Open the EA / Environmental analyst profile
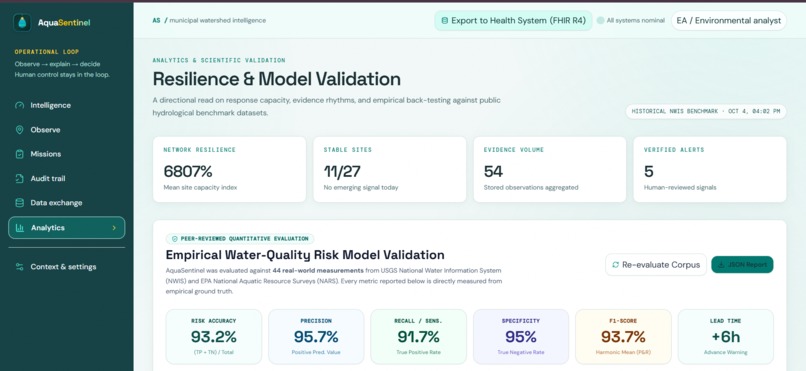Image resolution: width=806 pixels, height=371 pixels. (729, 21)
